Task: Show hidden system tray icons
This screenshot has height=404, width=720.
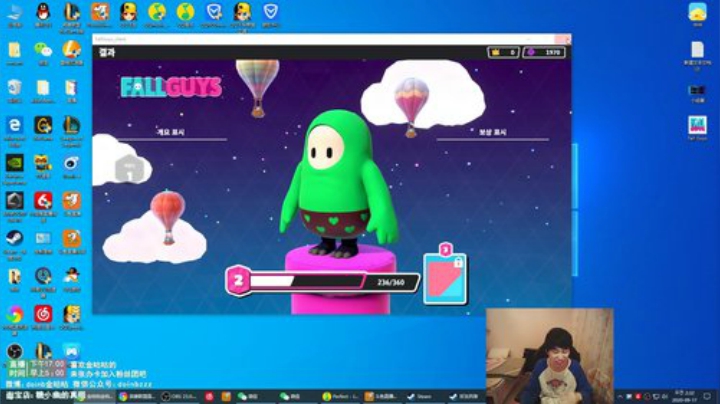Action: pos(620,396)
